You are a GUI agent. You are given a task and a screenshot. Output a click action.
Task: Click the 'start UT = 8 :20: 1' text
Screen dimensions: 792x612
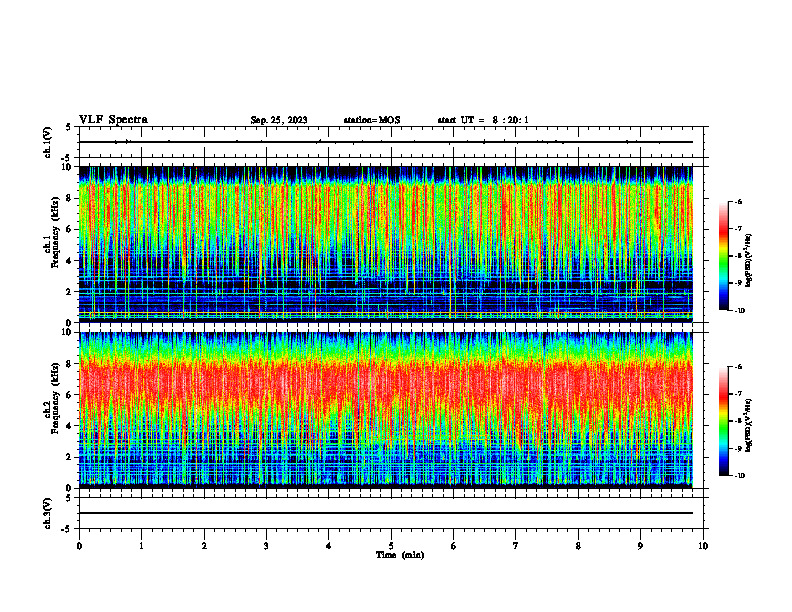[483, 120]
